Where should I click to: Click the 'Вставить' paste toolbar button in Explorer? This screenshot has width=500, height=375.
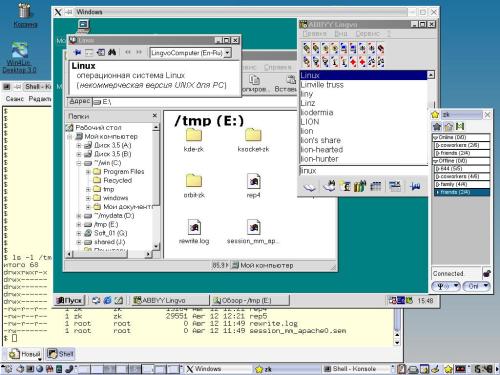[287, 83]
